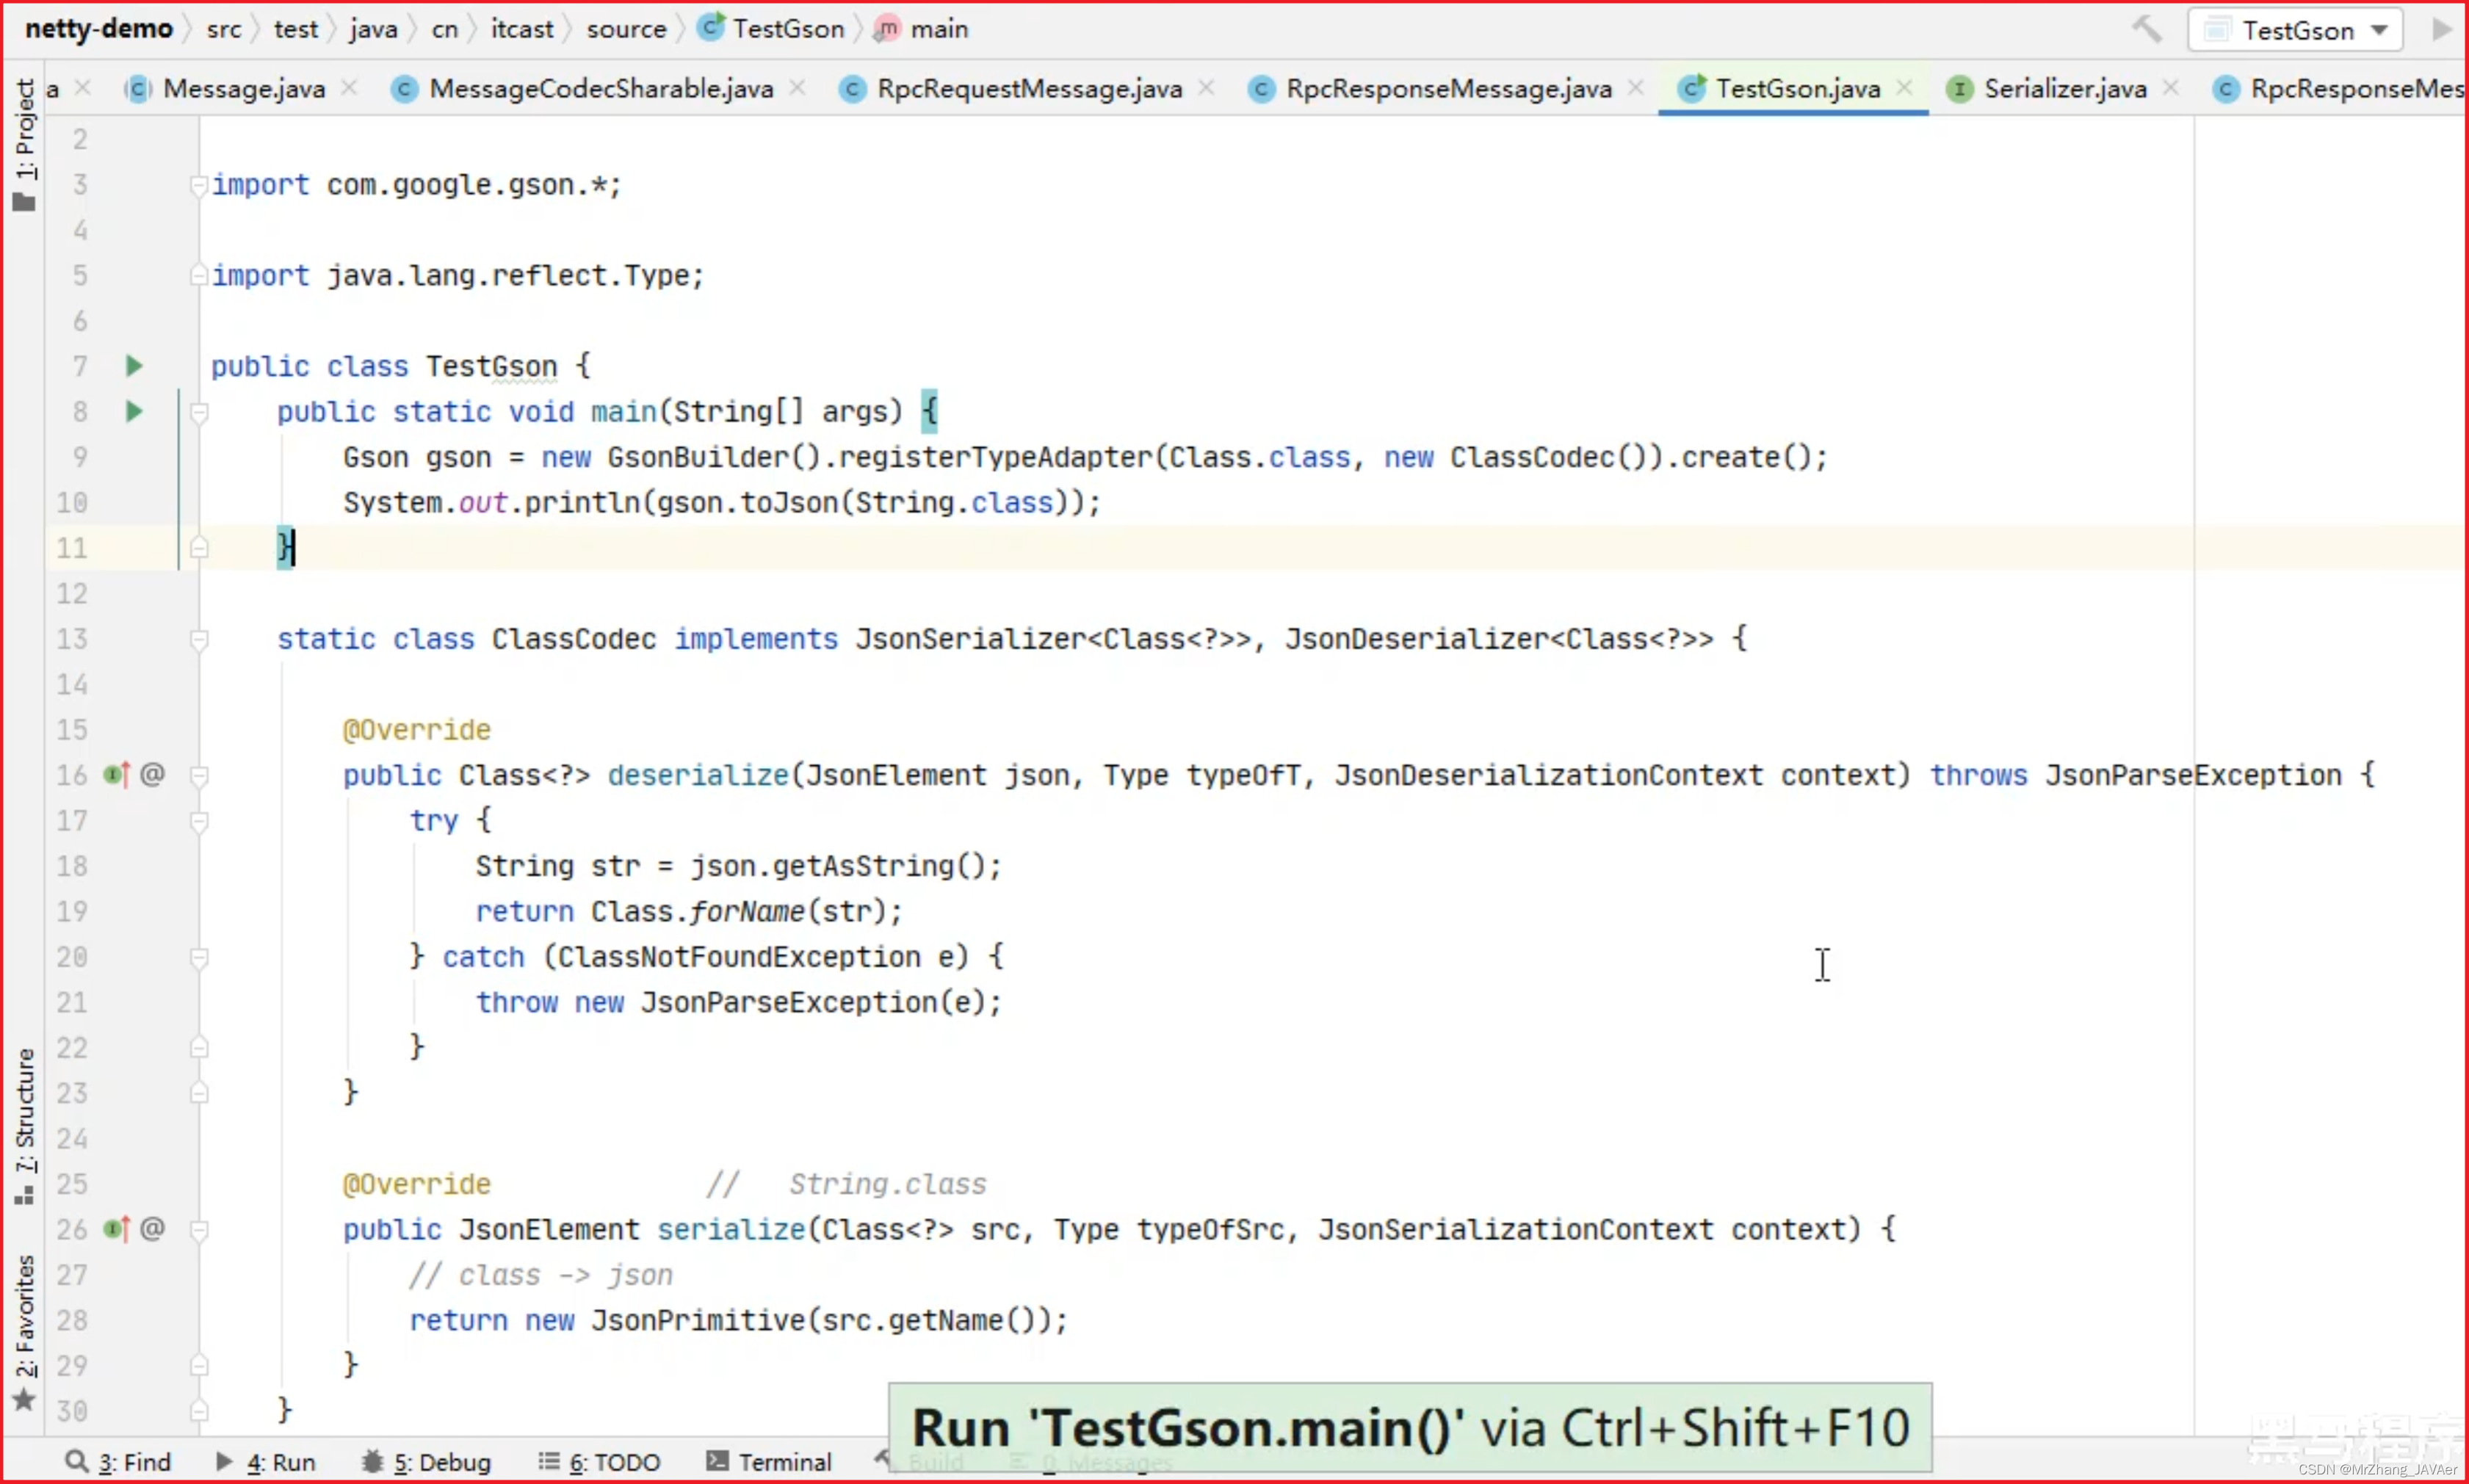The height and width of the screenshot is (1484, 2469).
Task: Collapse the serialize method fold at line 26
Action: (x=199, y=1230)
